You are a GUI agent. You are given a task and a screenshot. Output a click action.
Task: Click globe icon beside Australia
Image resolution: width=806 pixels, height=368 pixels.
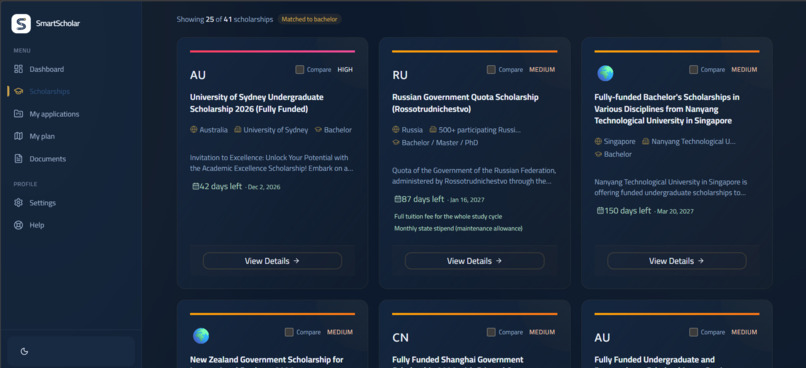pos(194,130)
